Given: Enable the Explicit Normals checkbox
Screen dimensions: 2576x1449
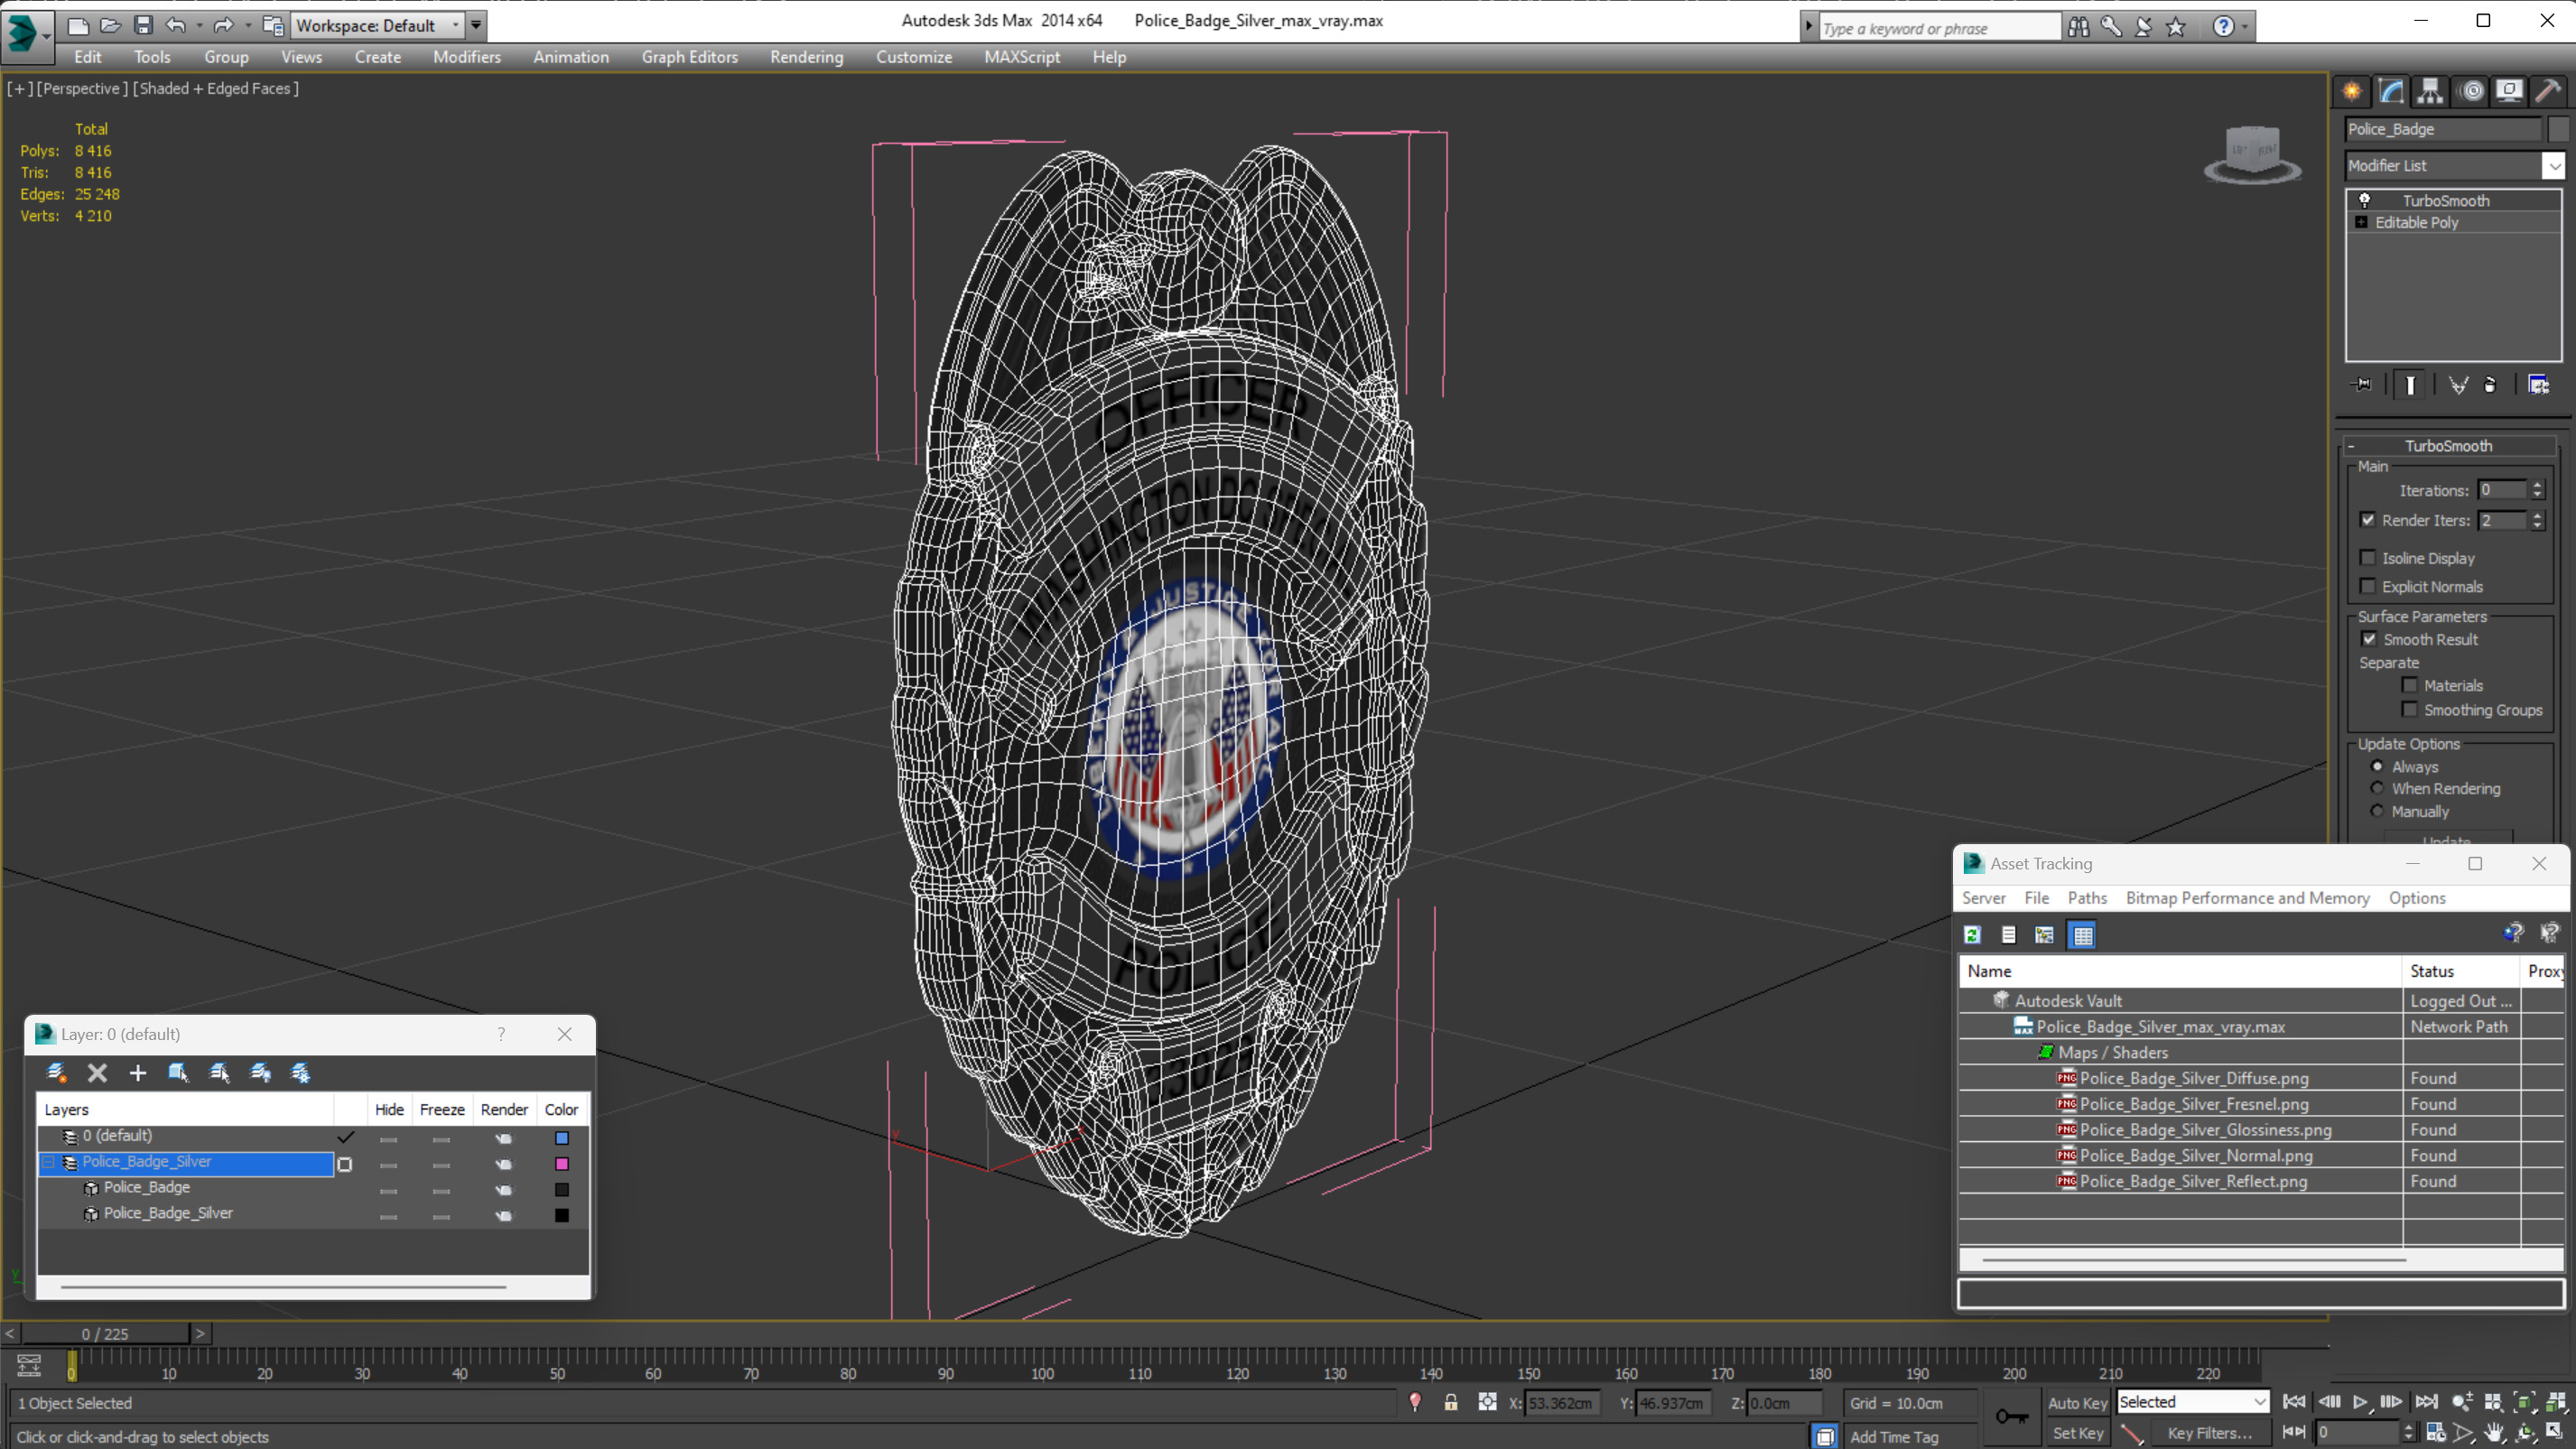Looking at the screenshot, I should click(x=2368, y=586).
